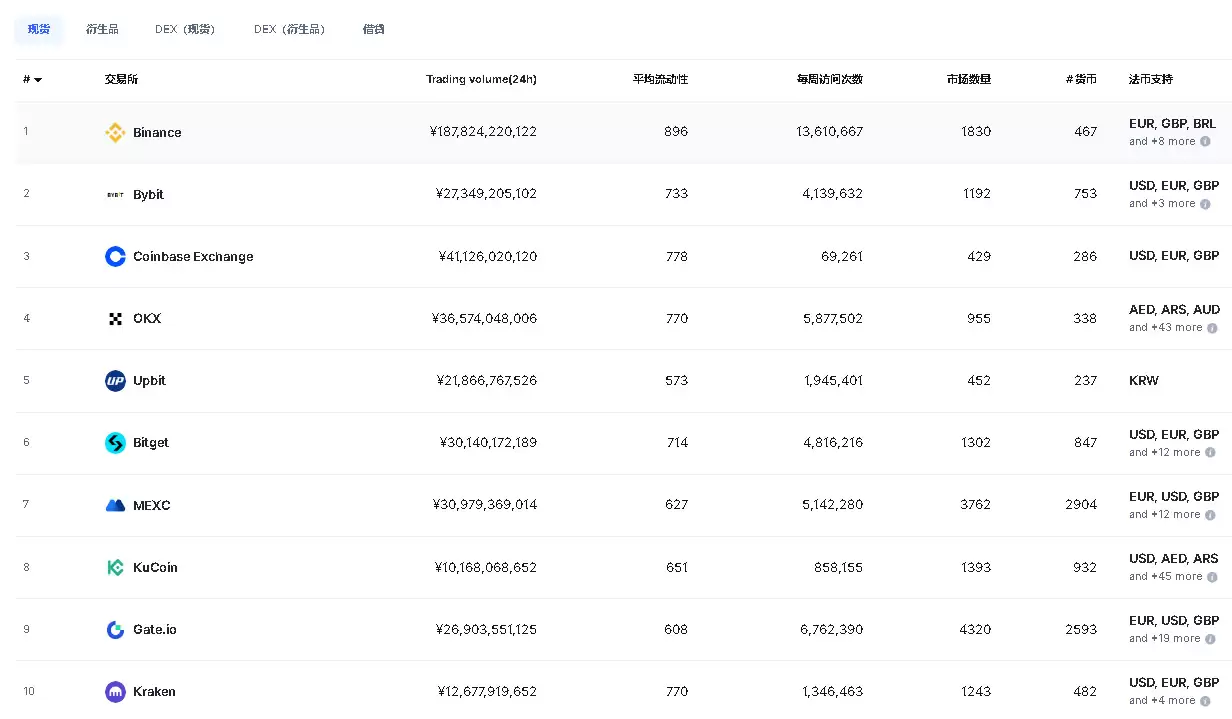
Task: Click the Kraken exchange name link
Action: point(156,691)
